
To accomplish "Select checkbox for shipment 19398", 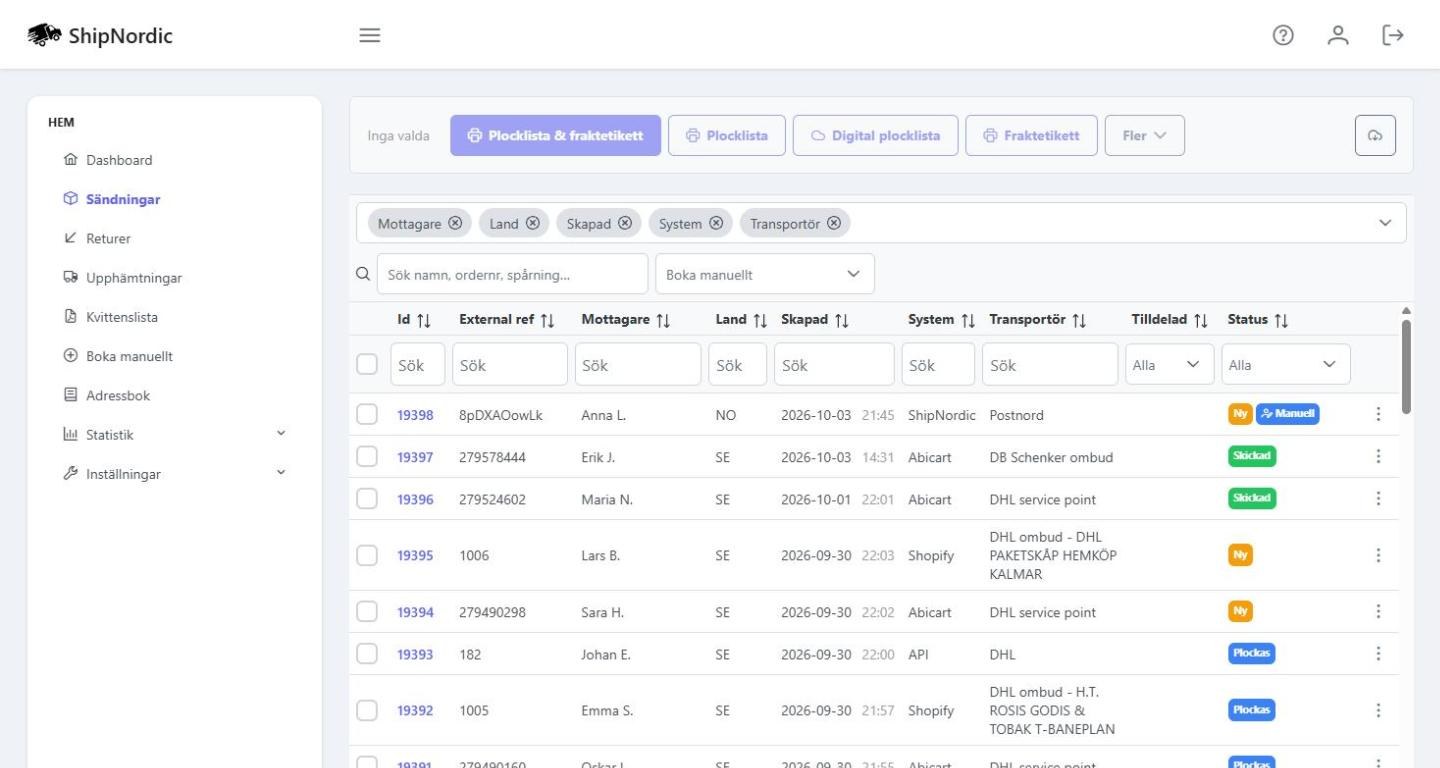I will (367, 414).
